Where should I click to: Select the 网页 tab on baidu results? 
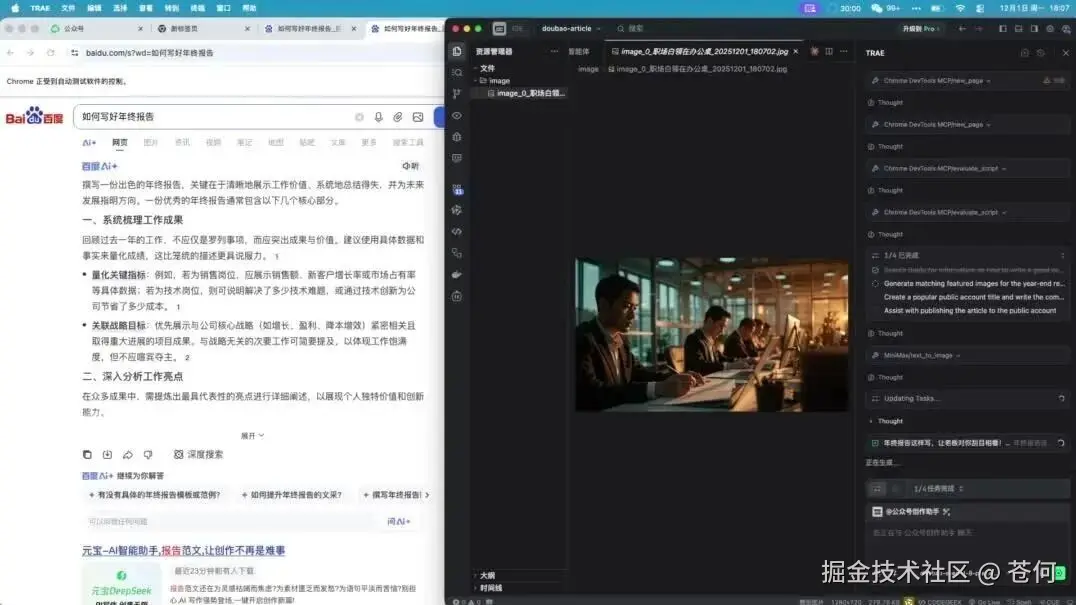(x=120, y=143)
